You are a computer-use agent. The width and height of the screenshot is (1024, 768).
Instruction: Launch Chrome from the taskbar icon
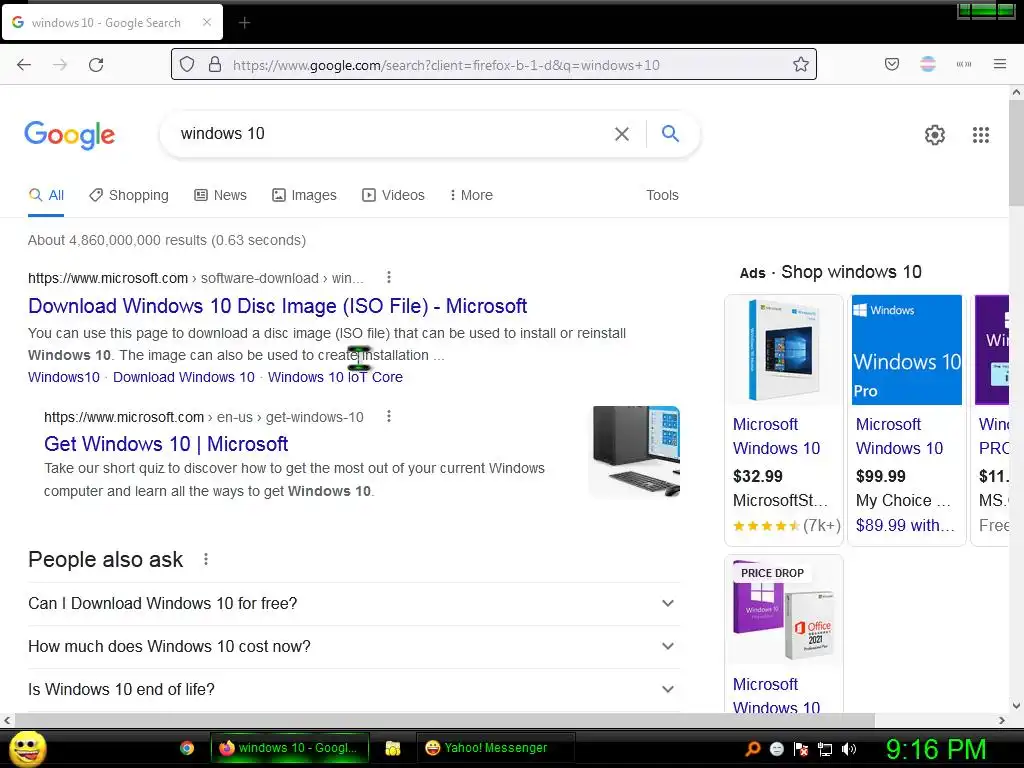pos(187,748)
